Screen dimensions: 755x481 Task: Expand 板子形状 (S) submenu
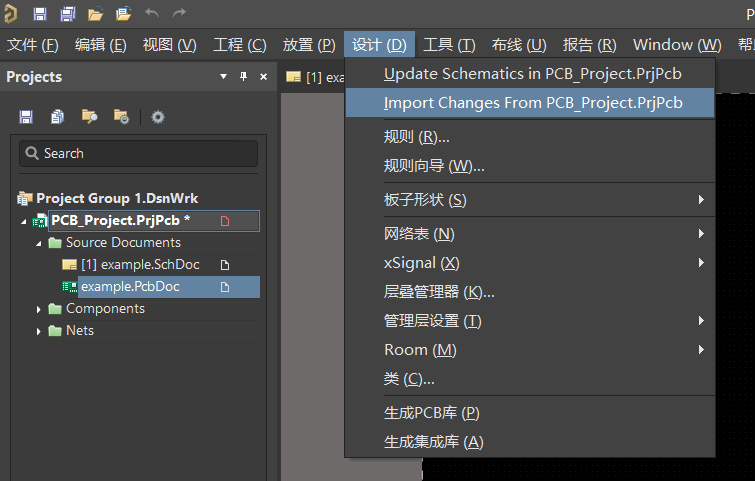[530, 200]
